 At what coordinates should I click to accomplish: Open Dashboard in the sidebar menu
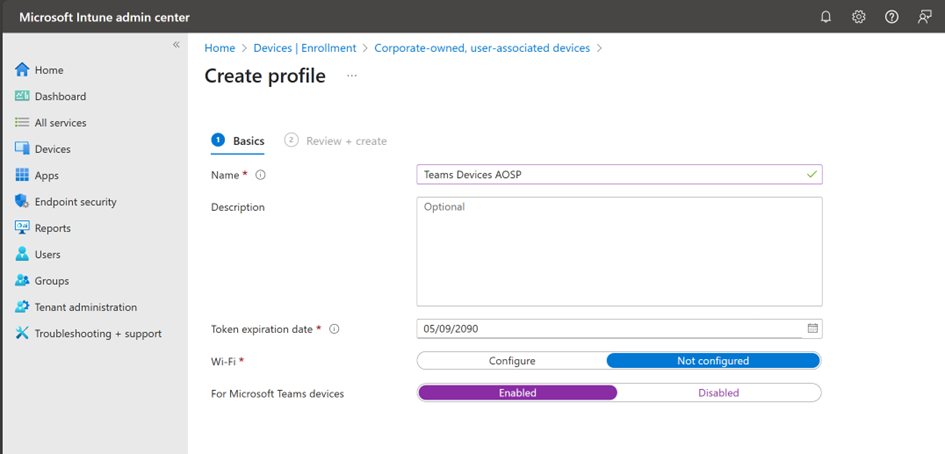(x=60, y=96)
